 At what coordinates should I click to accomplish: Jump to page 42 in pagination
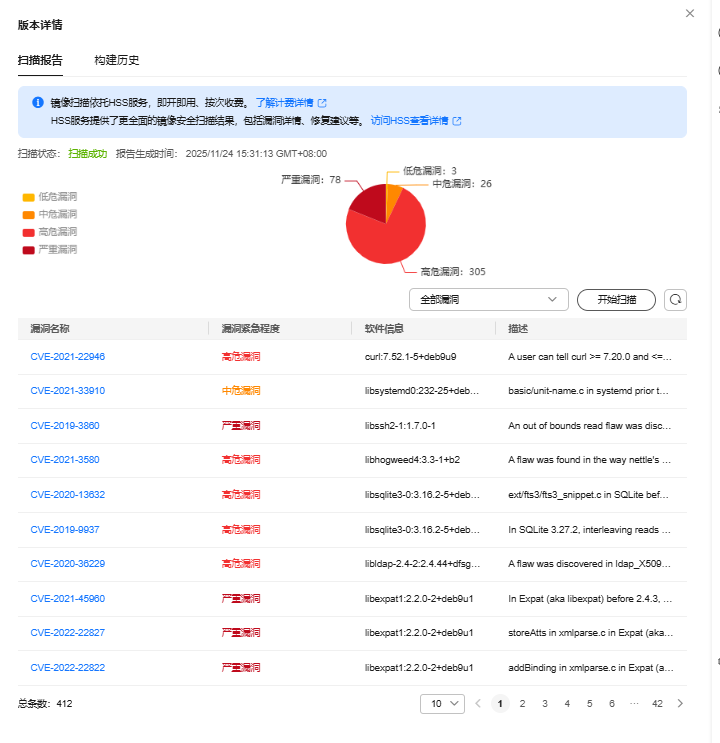657,703
